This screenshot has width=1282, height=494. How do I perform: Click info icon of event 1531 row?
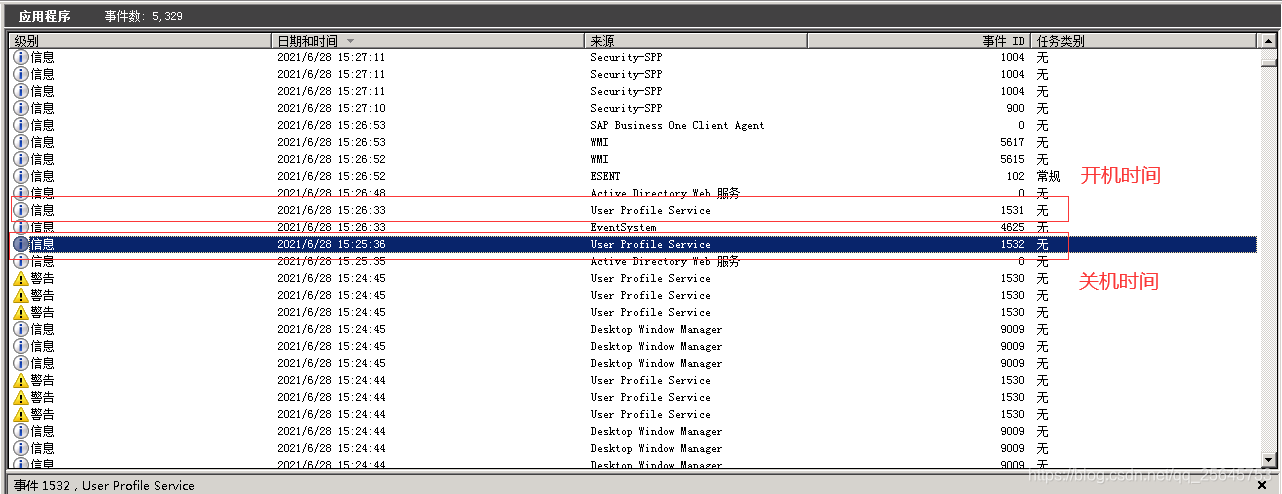21,210
